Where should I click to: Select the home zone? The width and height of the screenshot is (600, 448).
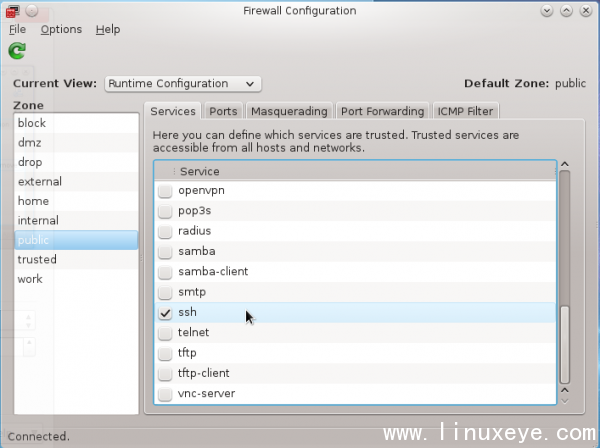pos(76,201)
